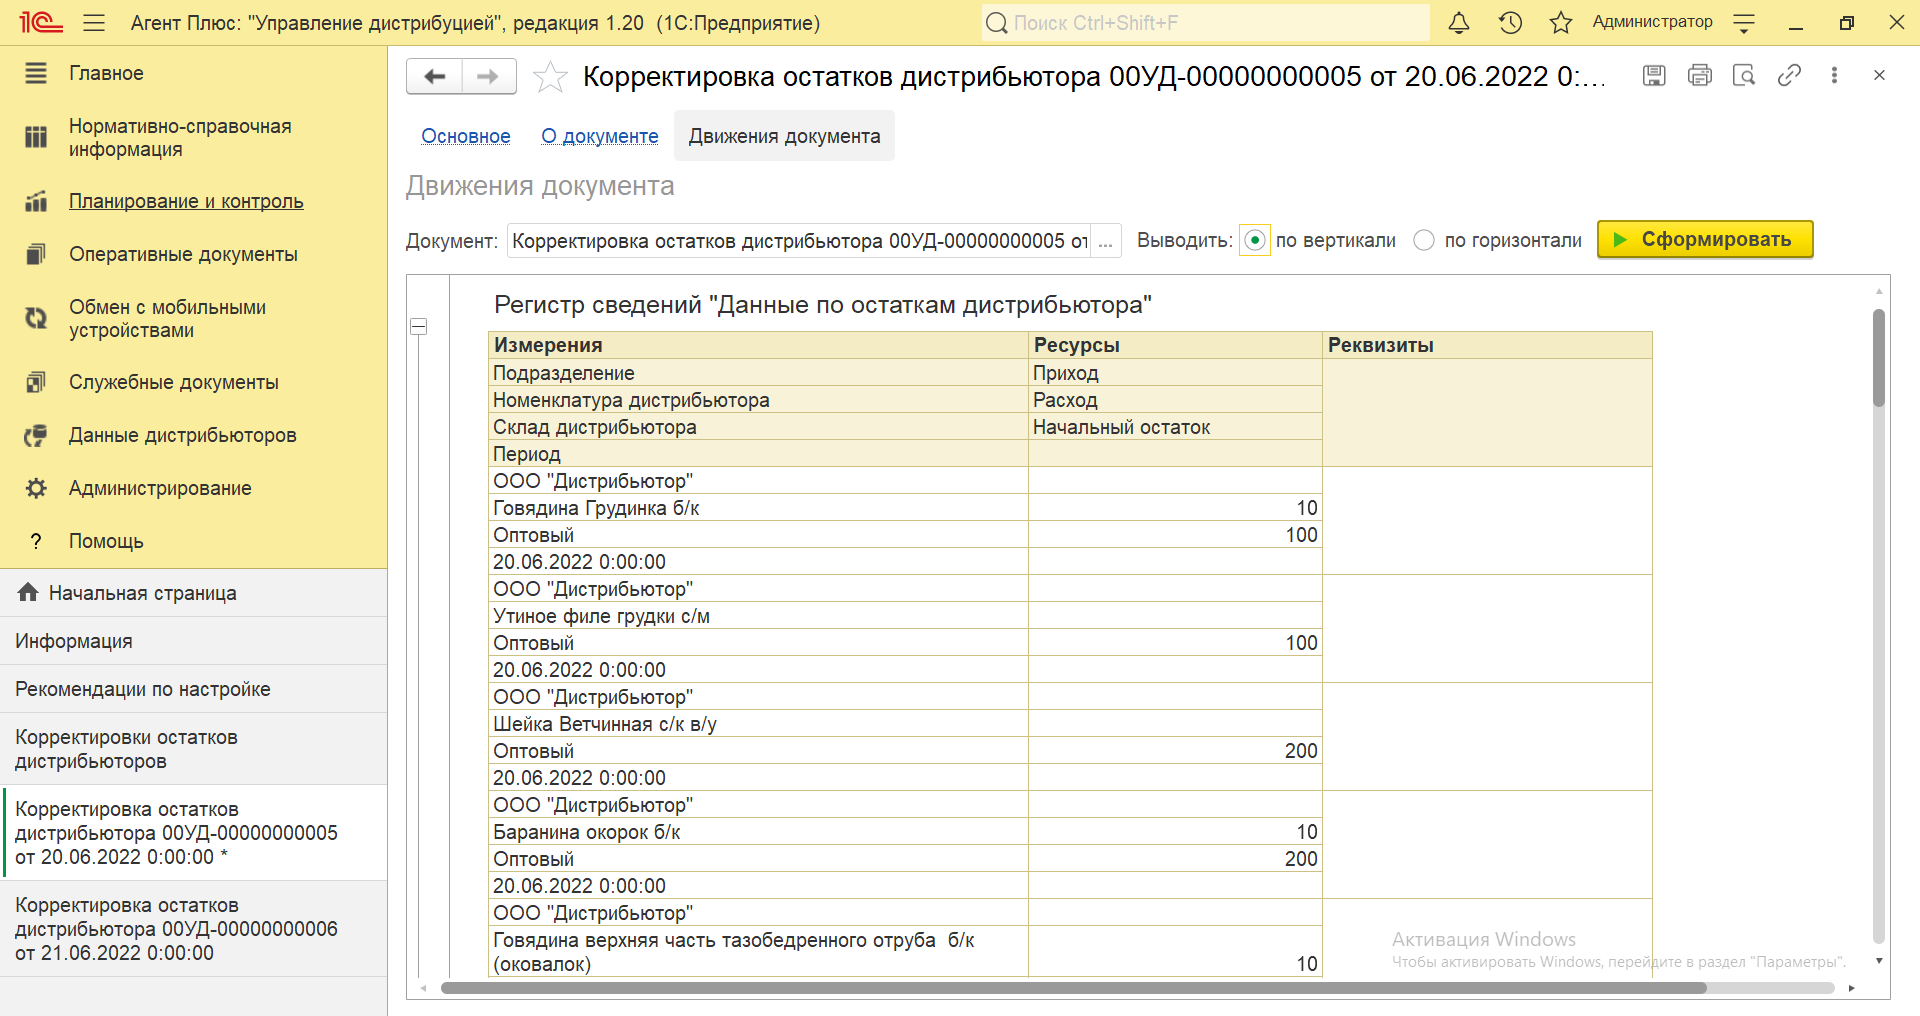This screenshot has height=1016, width=1920.
Task: Select cell Баранина окорок б/к
Action: 758,832
